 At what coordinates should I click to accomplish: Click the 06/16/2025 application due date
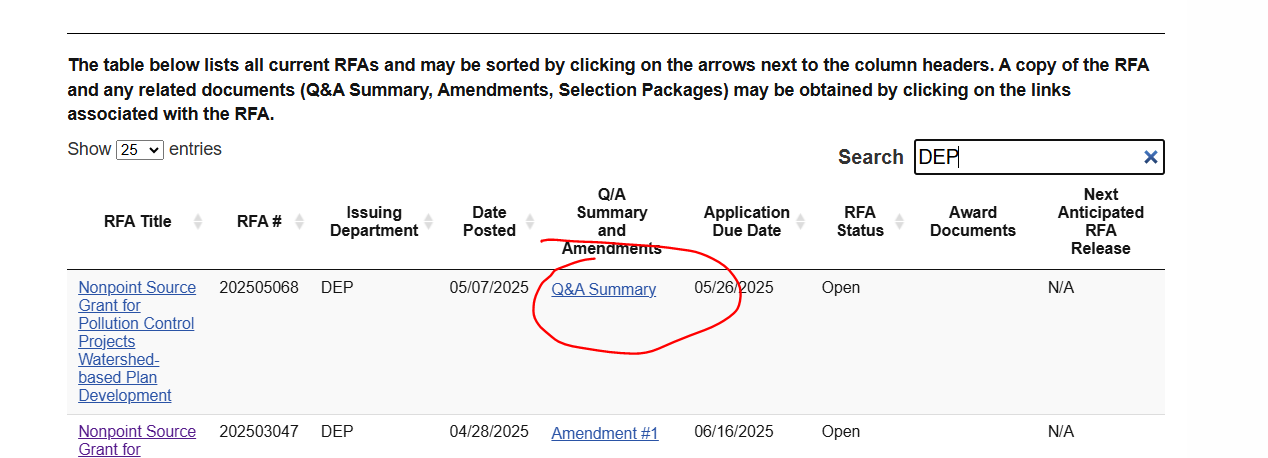pyautogui.click(x=734, y=432)
